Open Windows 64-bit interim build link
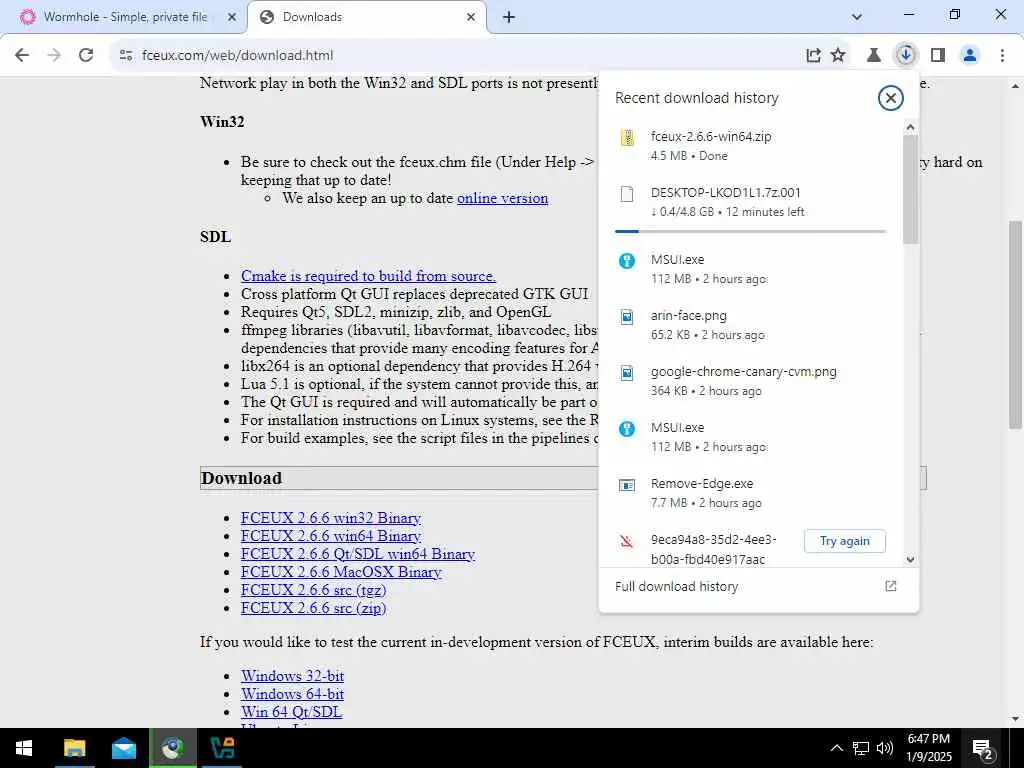 293,694
